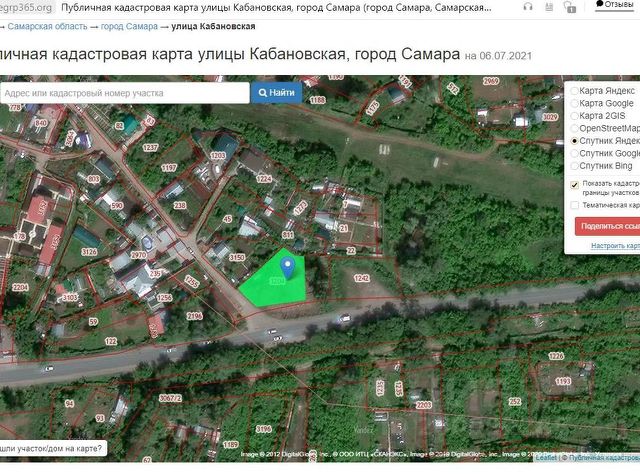Viewport: 640px width, 474px height.
Task: Choose the OpenStreetMap base layer
Action: click(575, 129)
